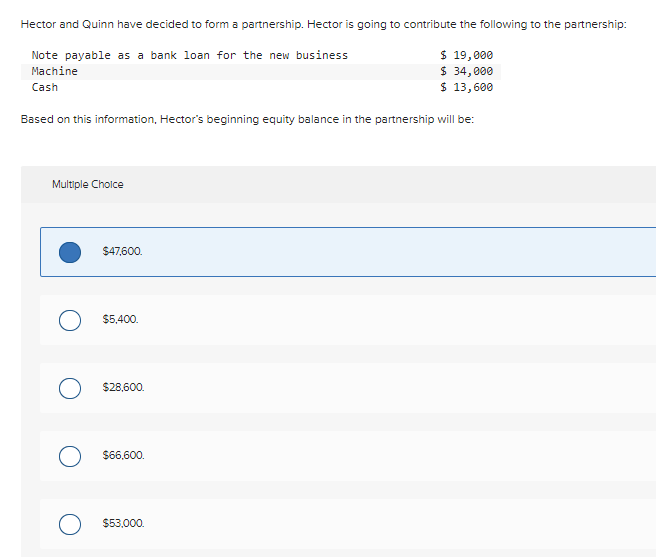The width and height of the screenshot is (656, 557).
Task: Click the word 'partnership:' ending the intro
Action: pyautogui.click(x=595, y=25)
